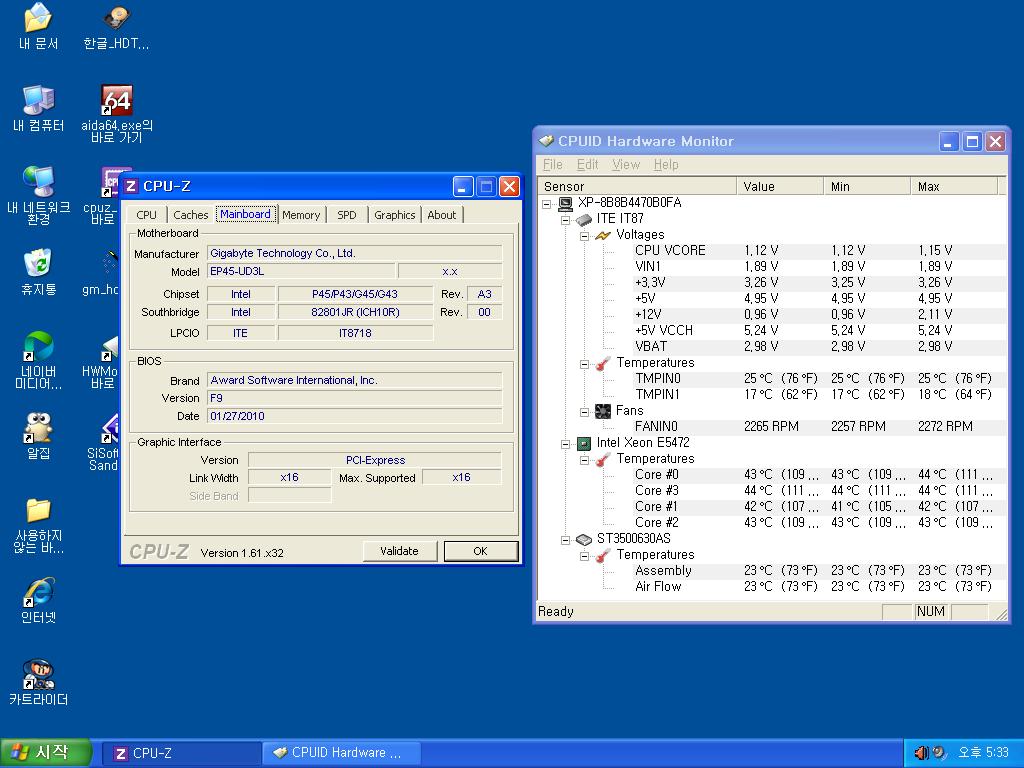Switch to CPU-Z from the taskbar
The width and height of the screenshot is (1024, 768).
pyautogui.click(x=182, y=754)
